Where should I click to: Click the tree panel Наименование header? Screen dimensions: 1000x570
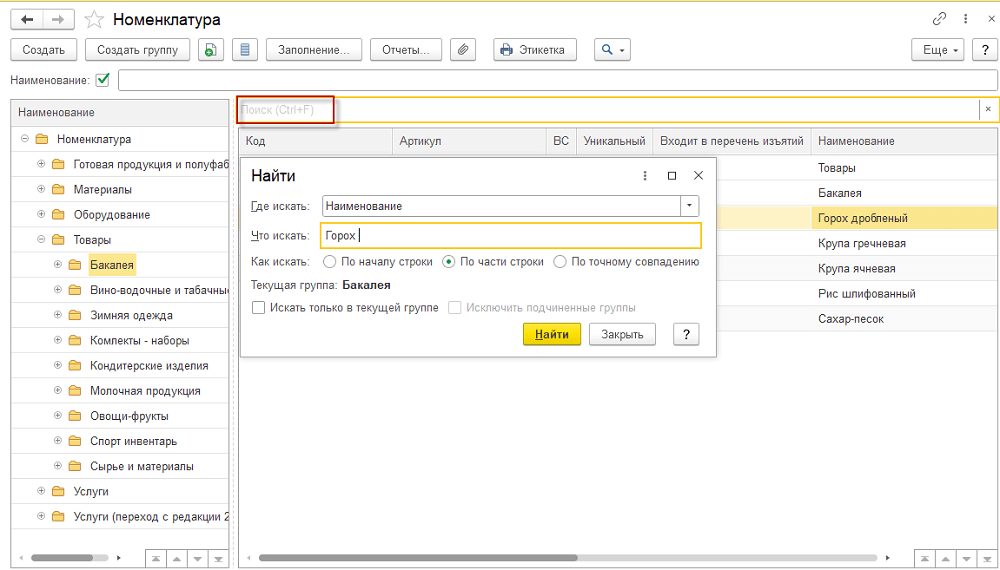click(x=120, y=112)
